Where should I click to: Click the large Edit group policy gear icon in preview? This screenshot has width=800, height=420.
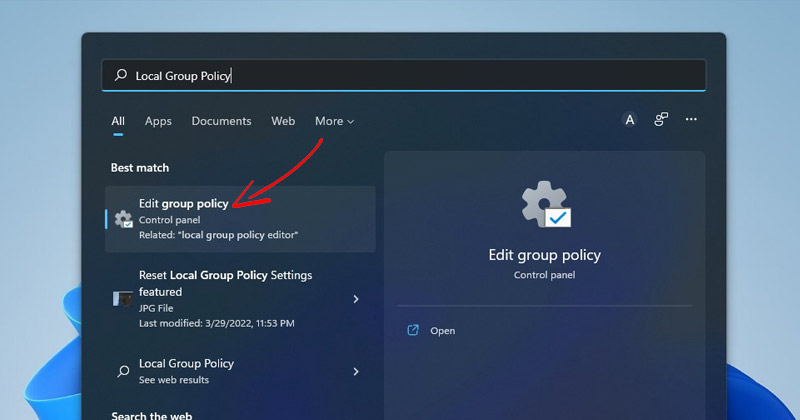click(545, 204)
